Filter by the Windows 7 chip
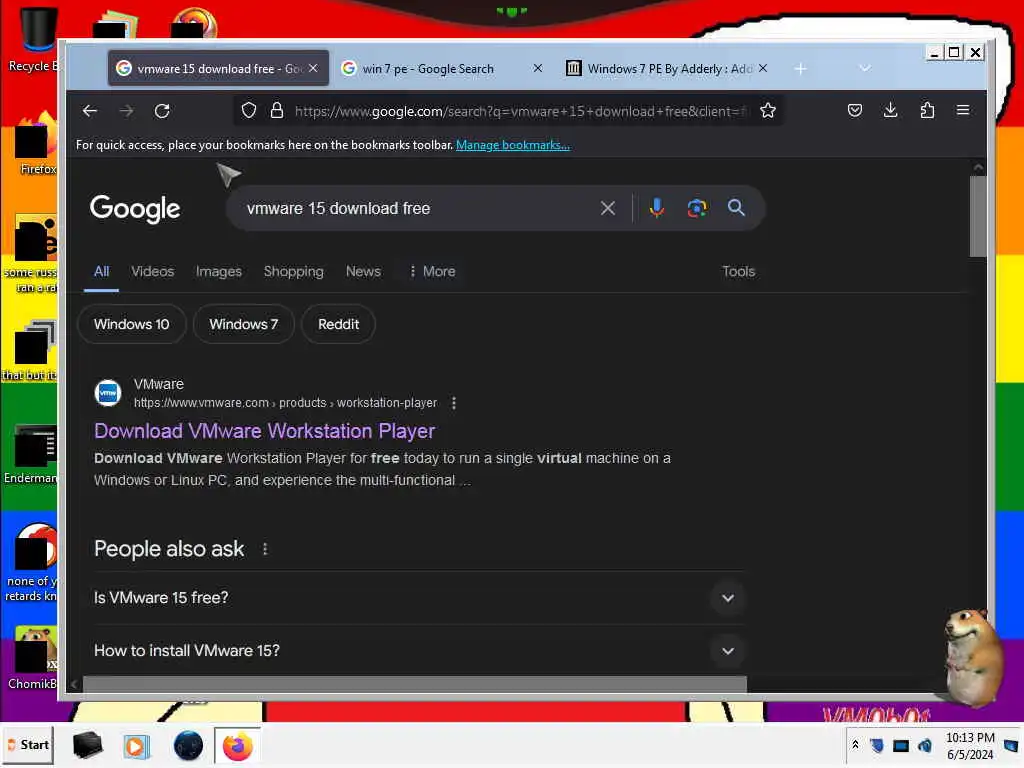1024x768 pixels. click(244, 325)
